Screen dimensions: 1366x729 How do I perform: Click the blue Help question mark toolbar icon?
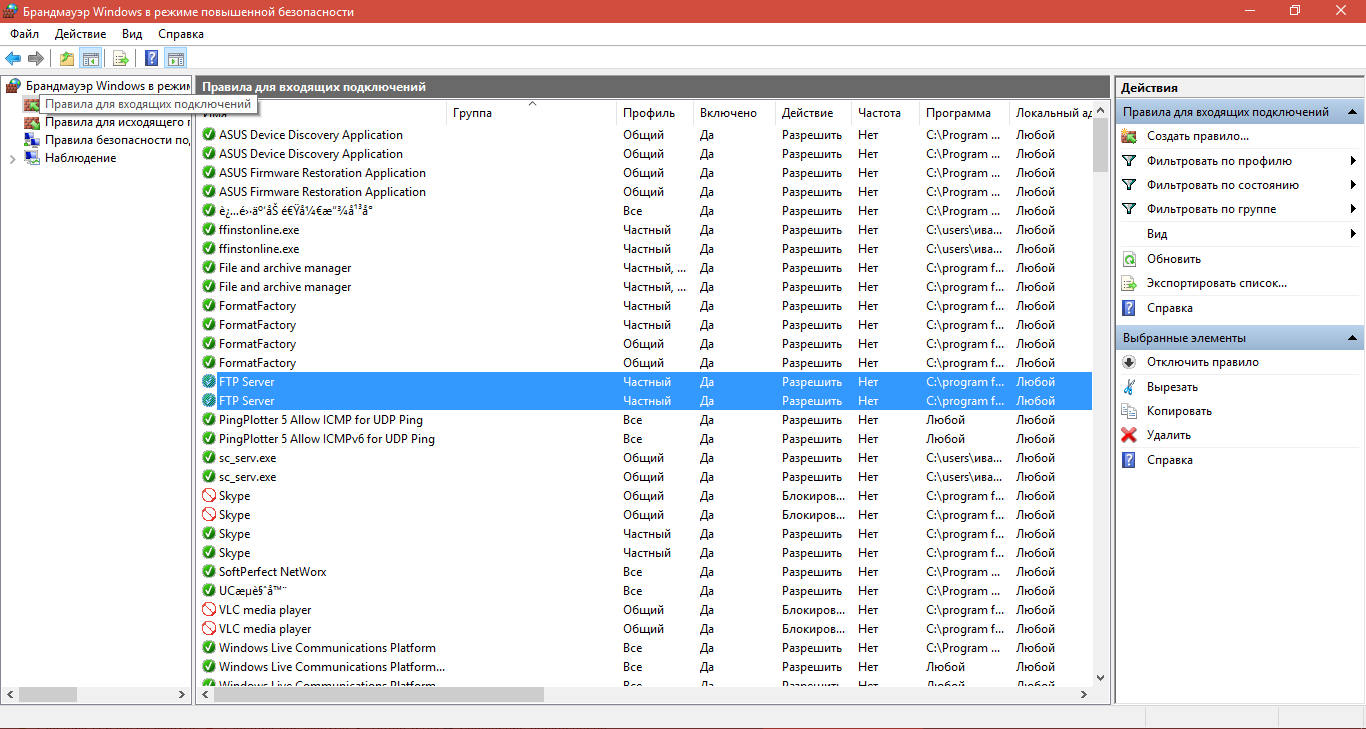[152, 58]
